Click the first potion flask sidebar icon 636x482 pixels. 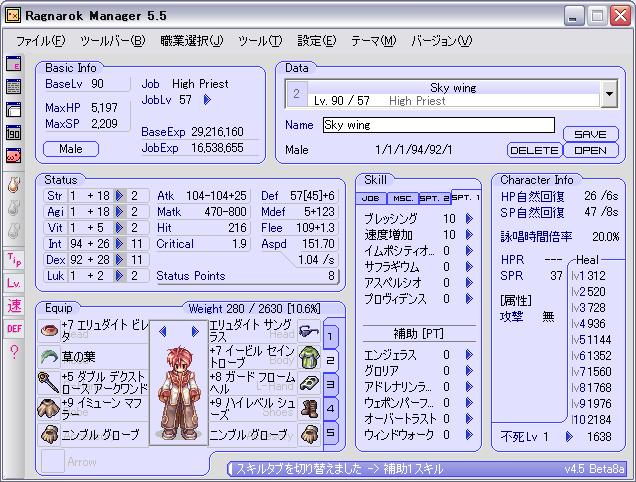[x=14, y=185]
